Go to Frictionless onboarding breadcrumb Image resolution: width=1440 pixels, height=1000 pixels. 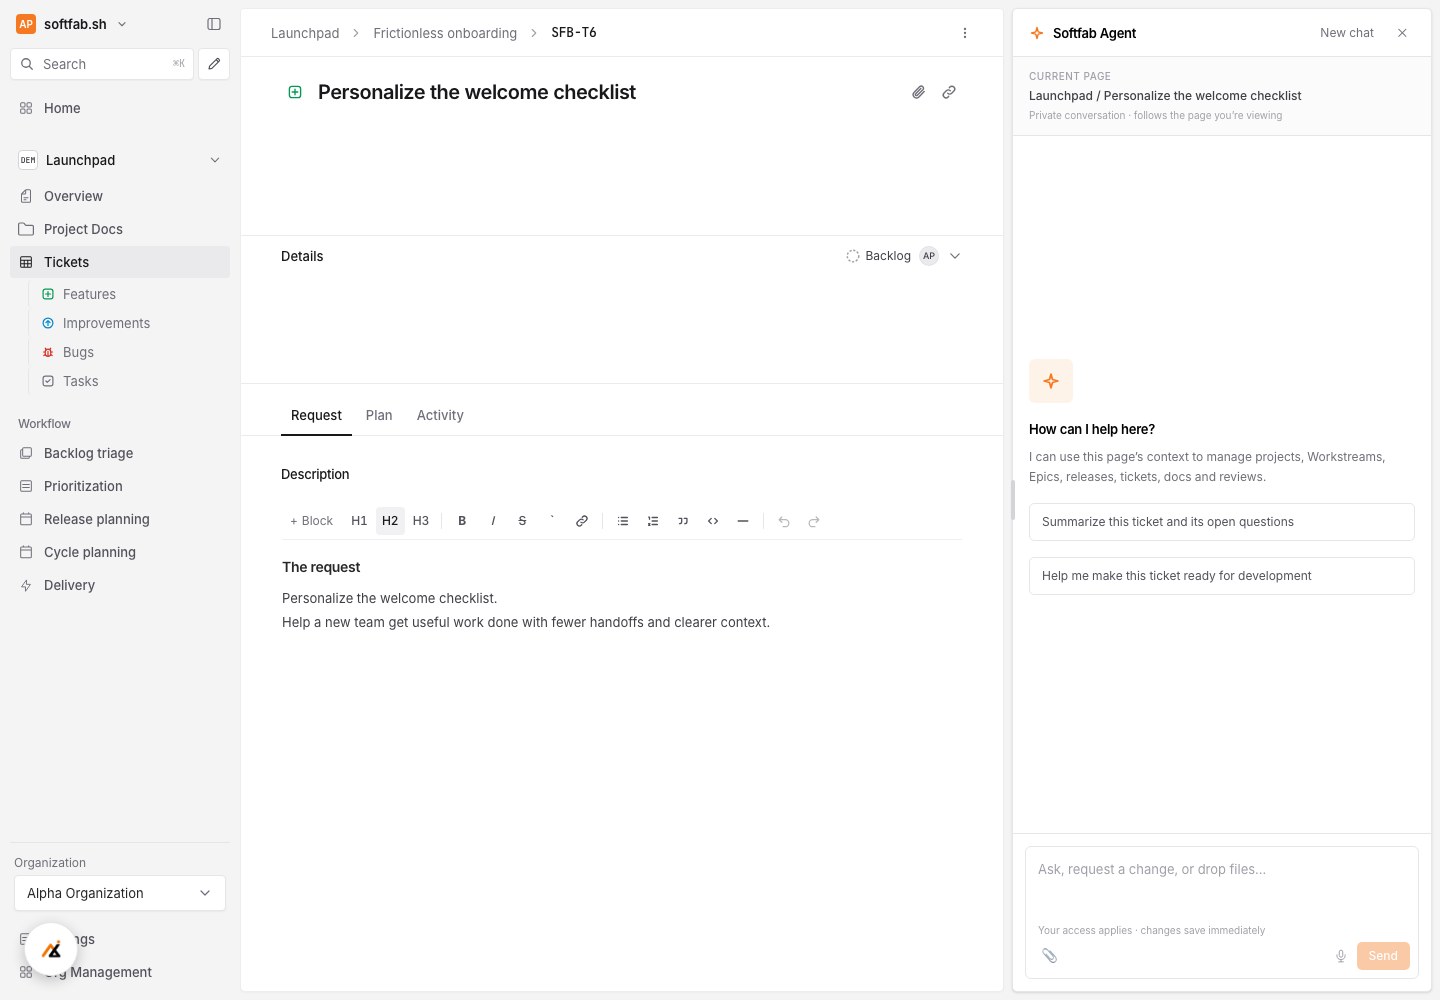click(445, 33)
